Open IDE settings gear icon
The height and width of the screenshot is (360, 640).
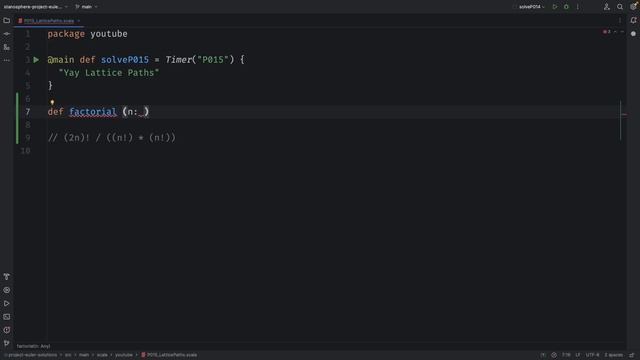[633, 7]
